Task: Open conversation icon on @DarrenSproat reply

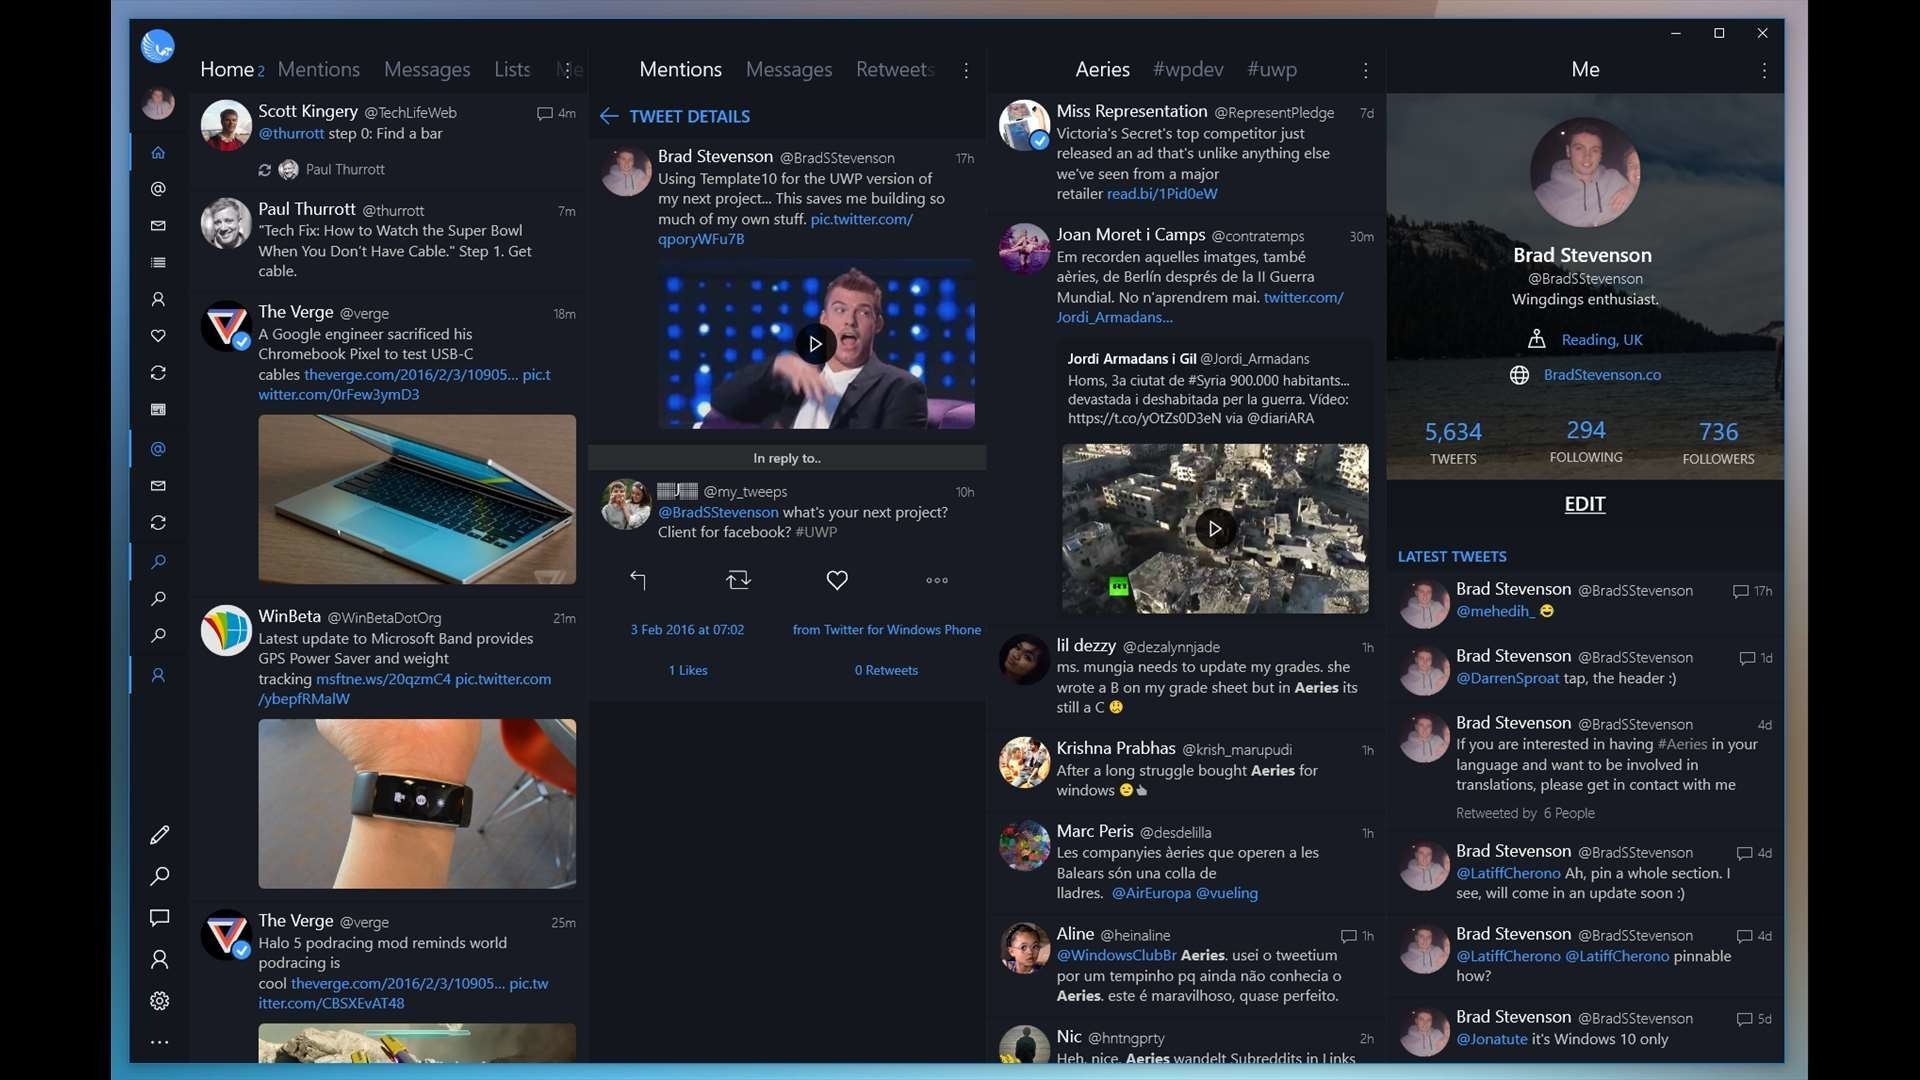Action: [1747, 659]
